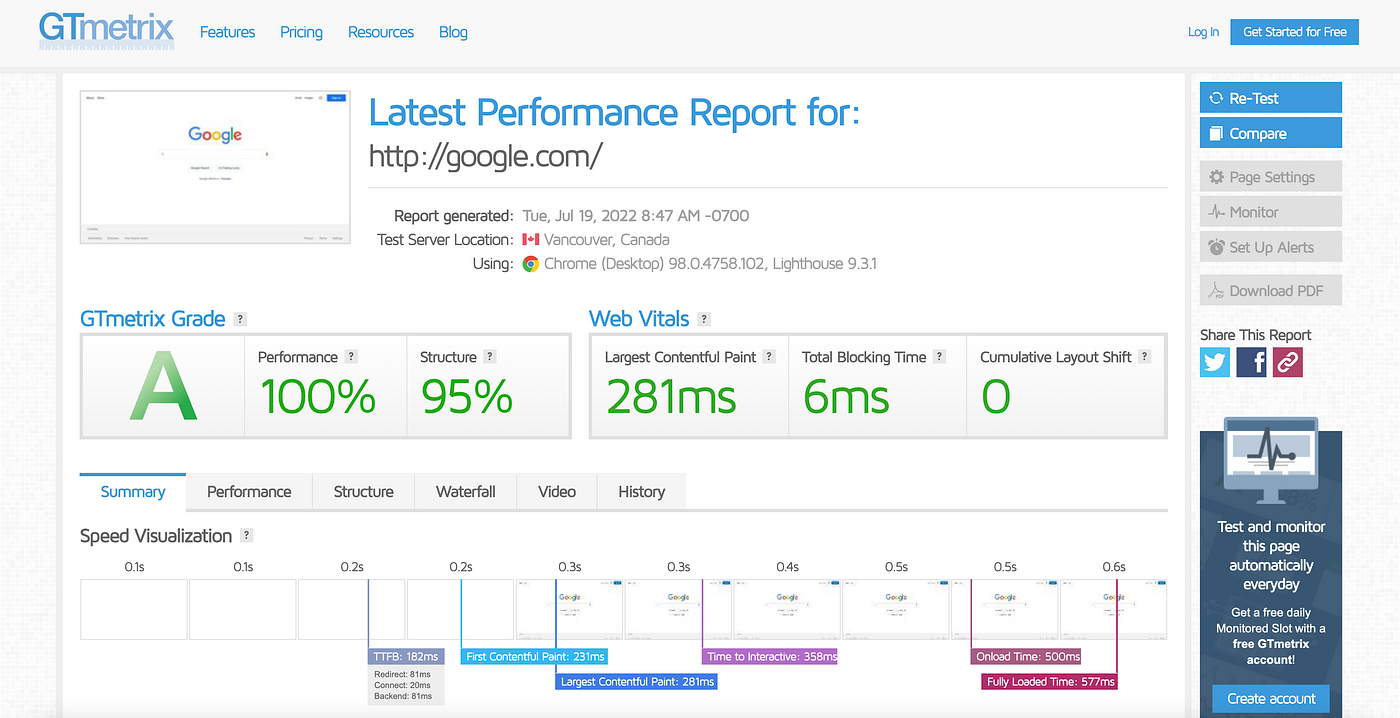Open help icon beside Web Vitals

(x=704, y=319)
